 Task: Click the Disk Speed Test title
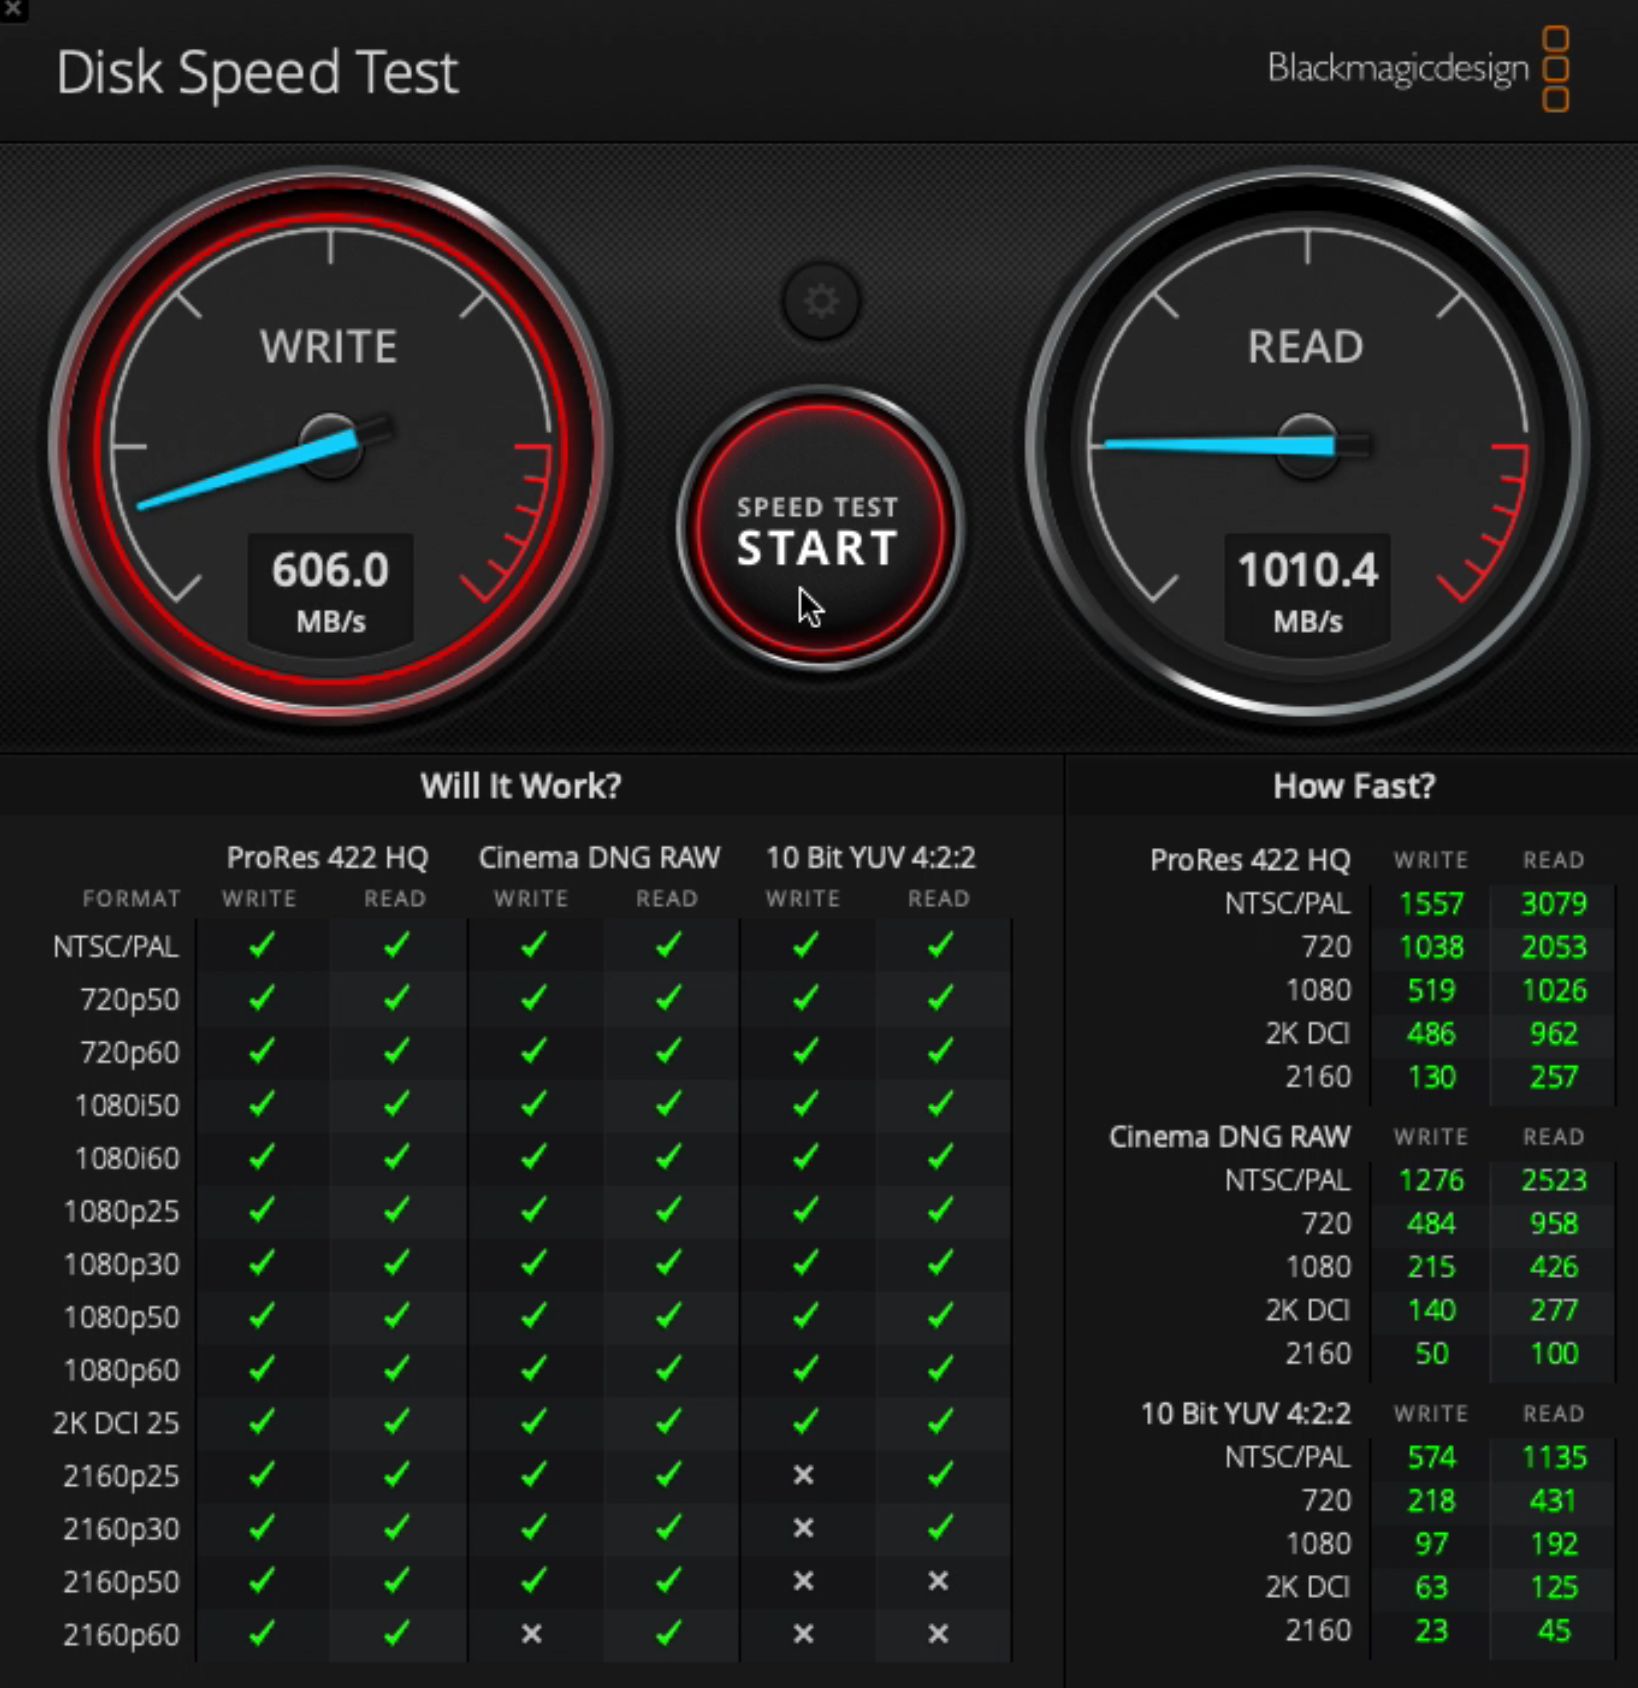coord(257,73)
